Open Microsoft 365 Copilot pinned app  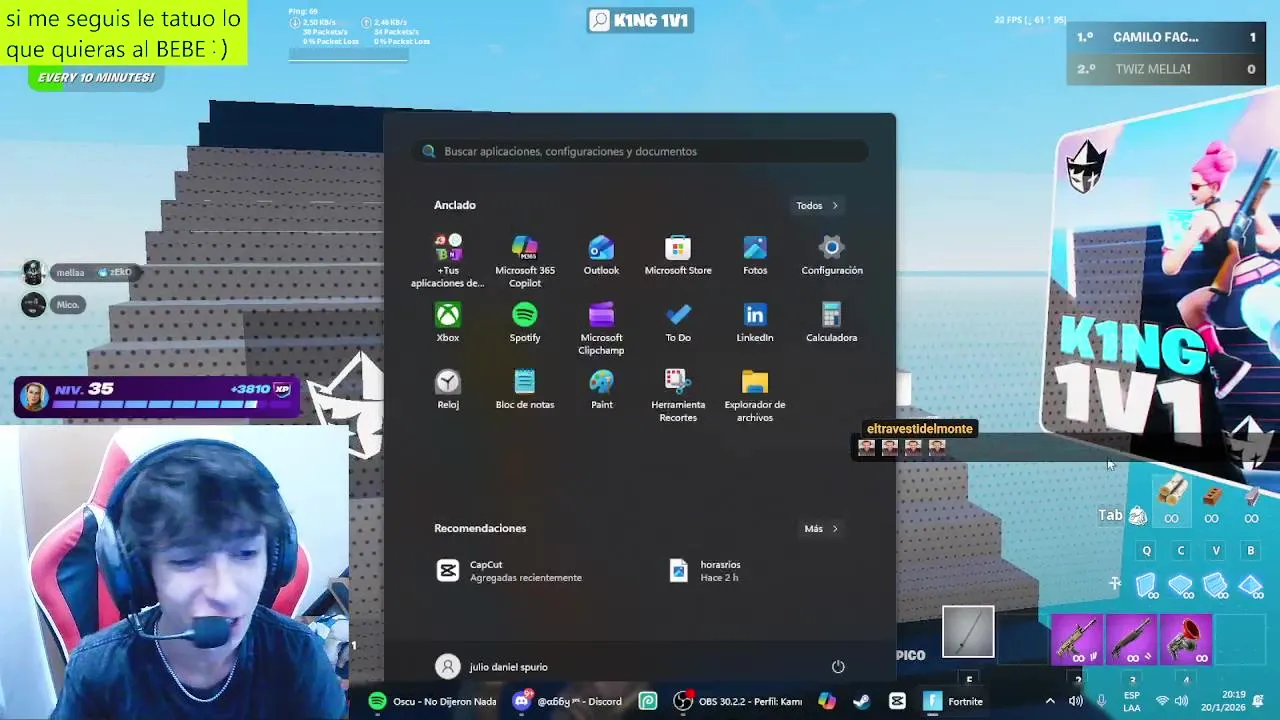click(x=525, y=261)
